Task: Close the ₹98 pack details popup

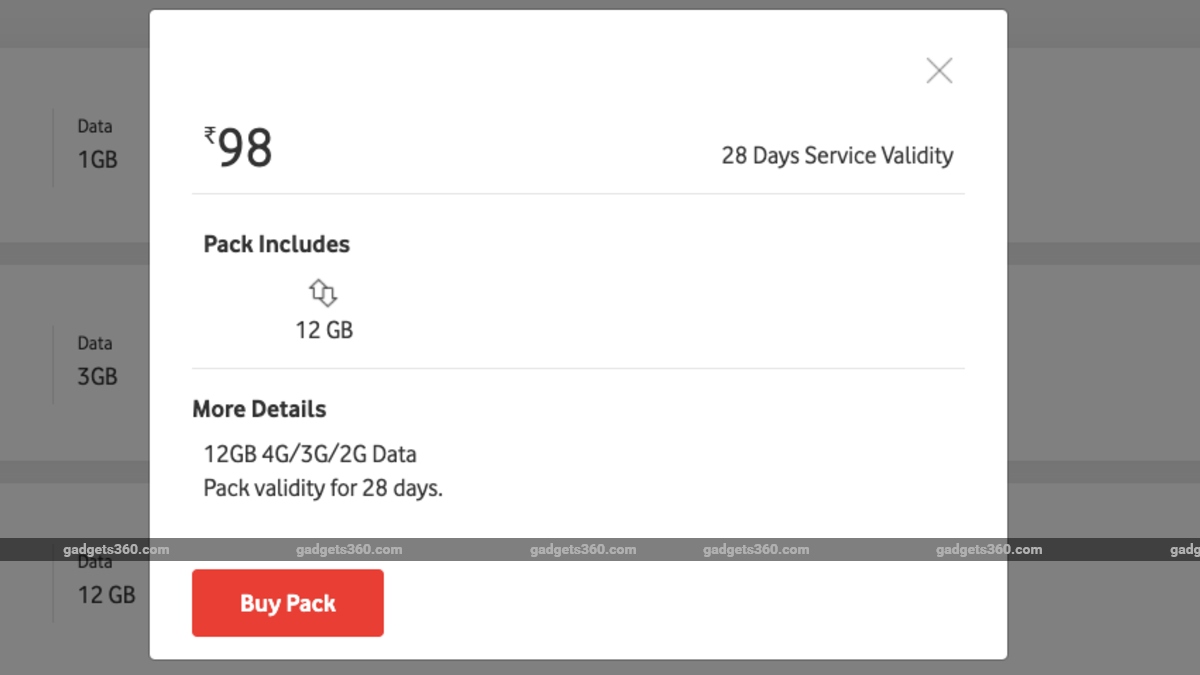Action: pos(939,71)
